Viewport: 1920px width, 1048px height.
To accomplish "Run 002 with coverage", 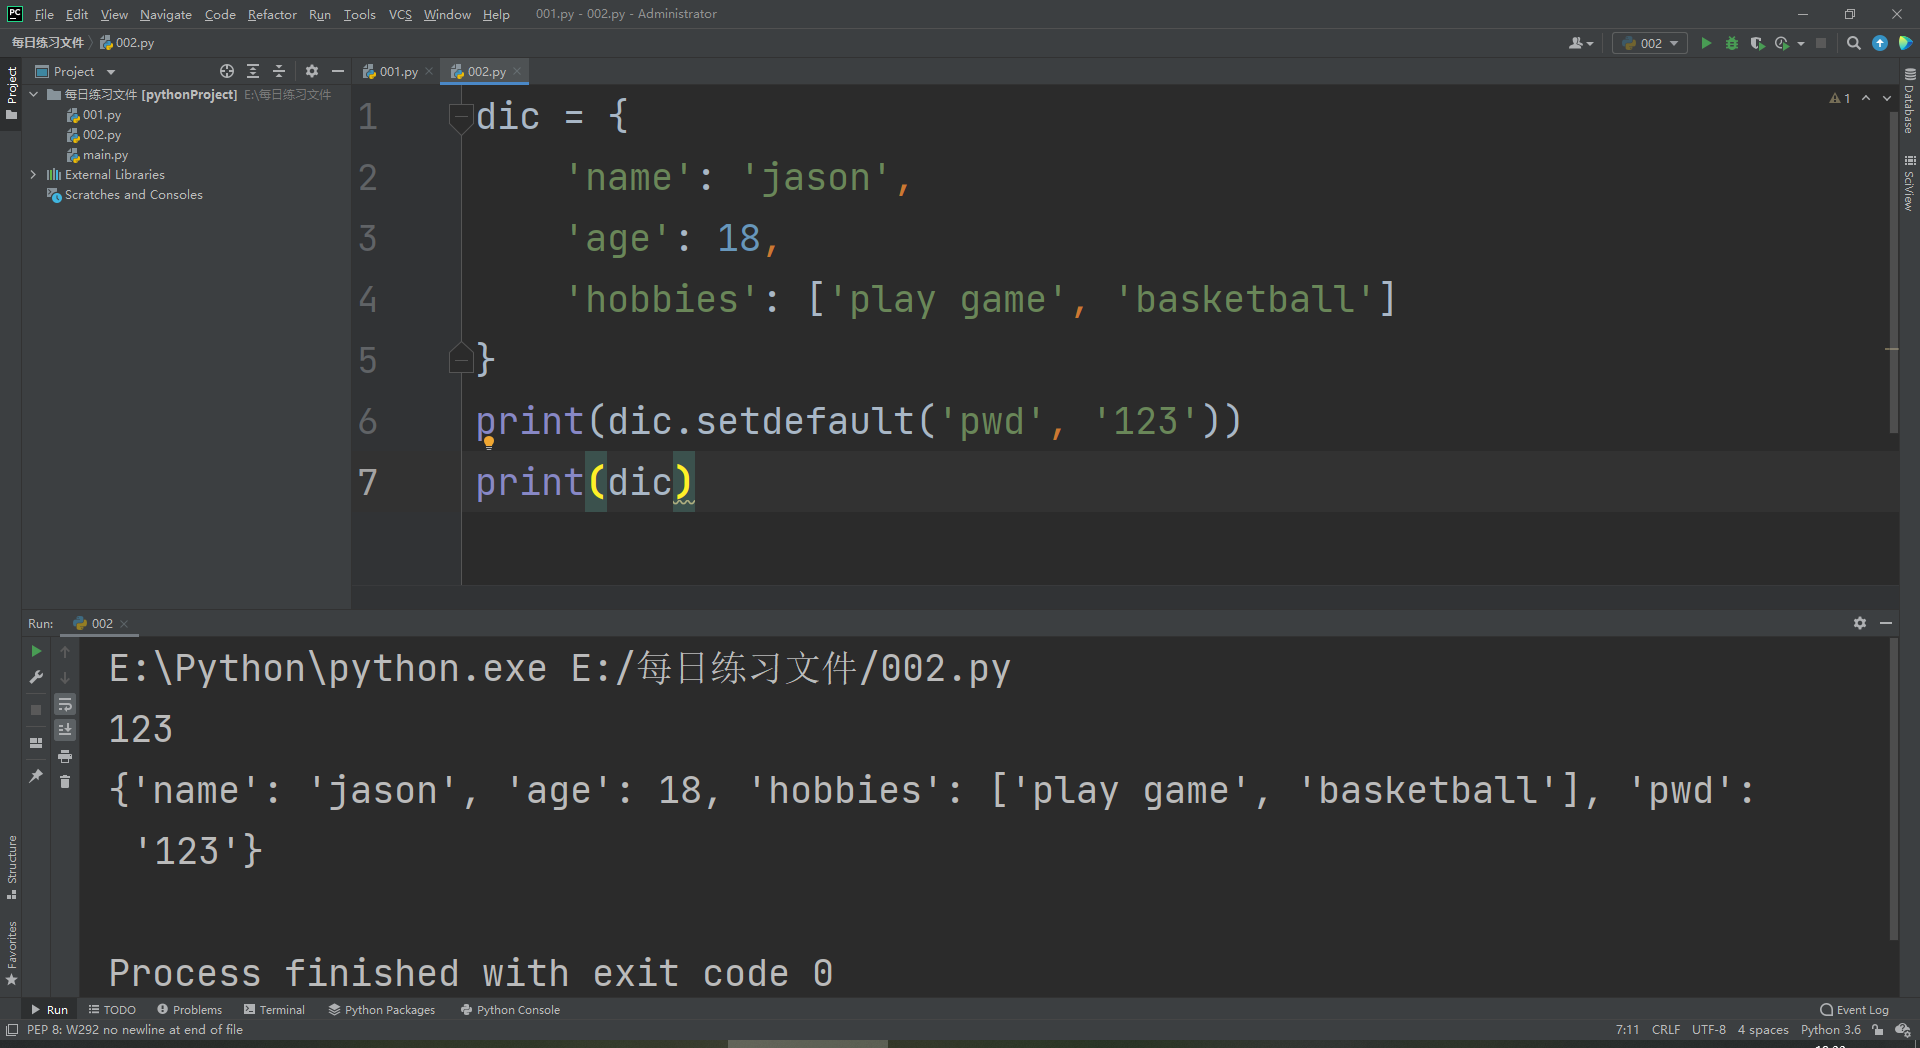I will (1757, 43).
